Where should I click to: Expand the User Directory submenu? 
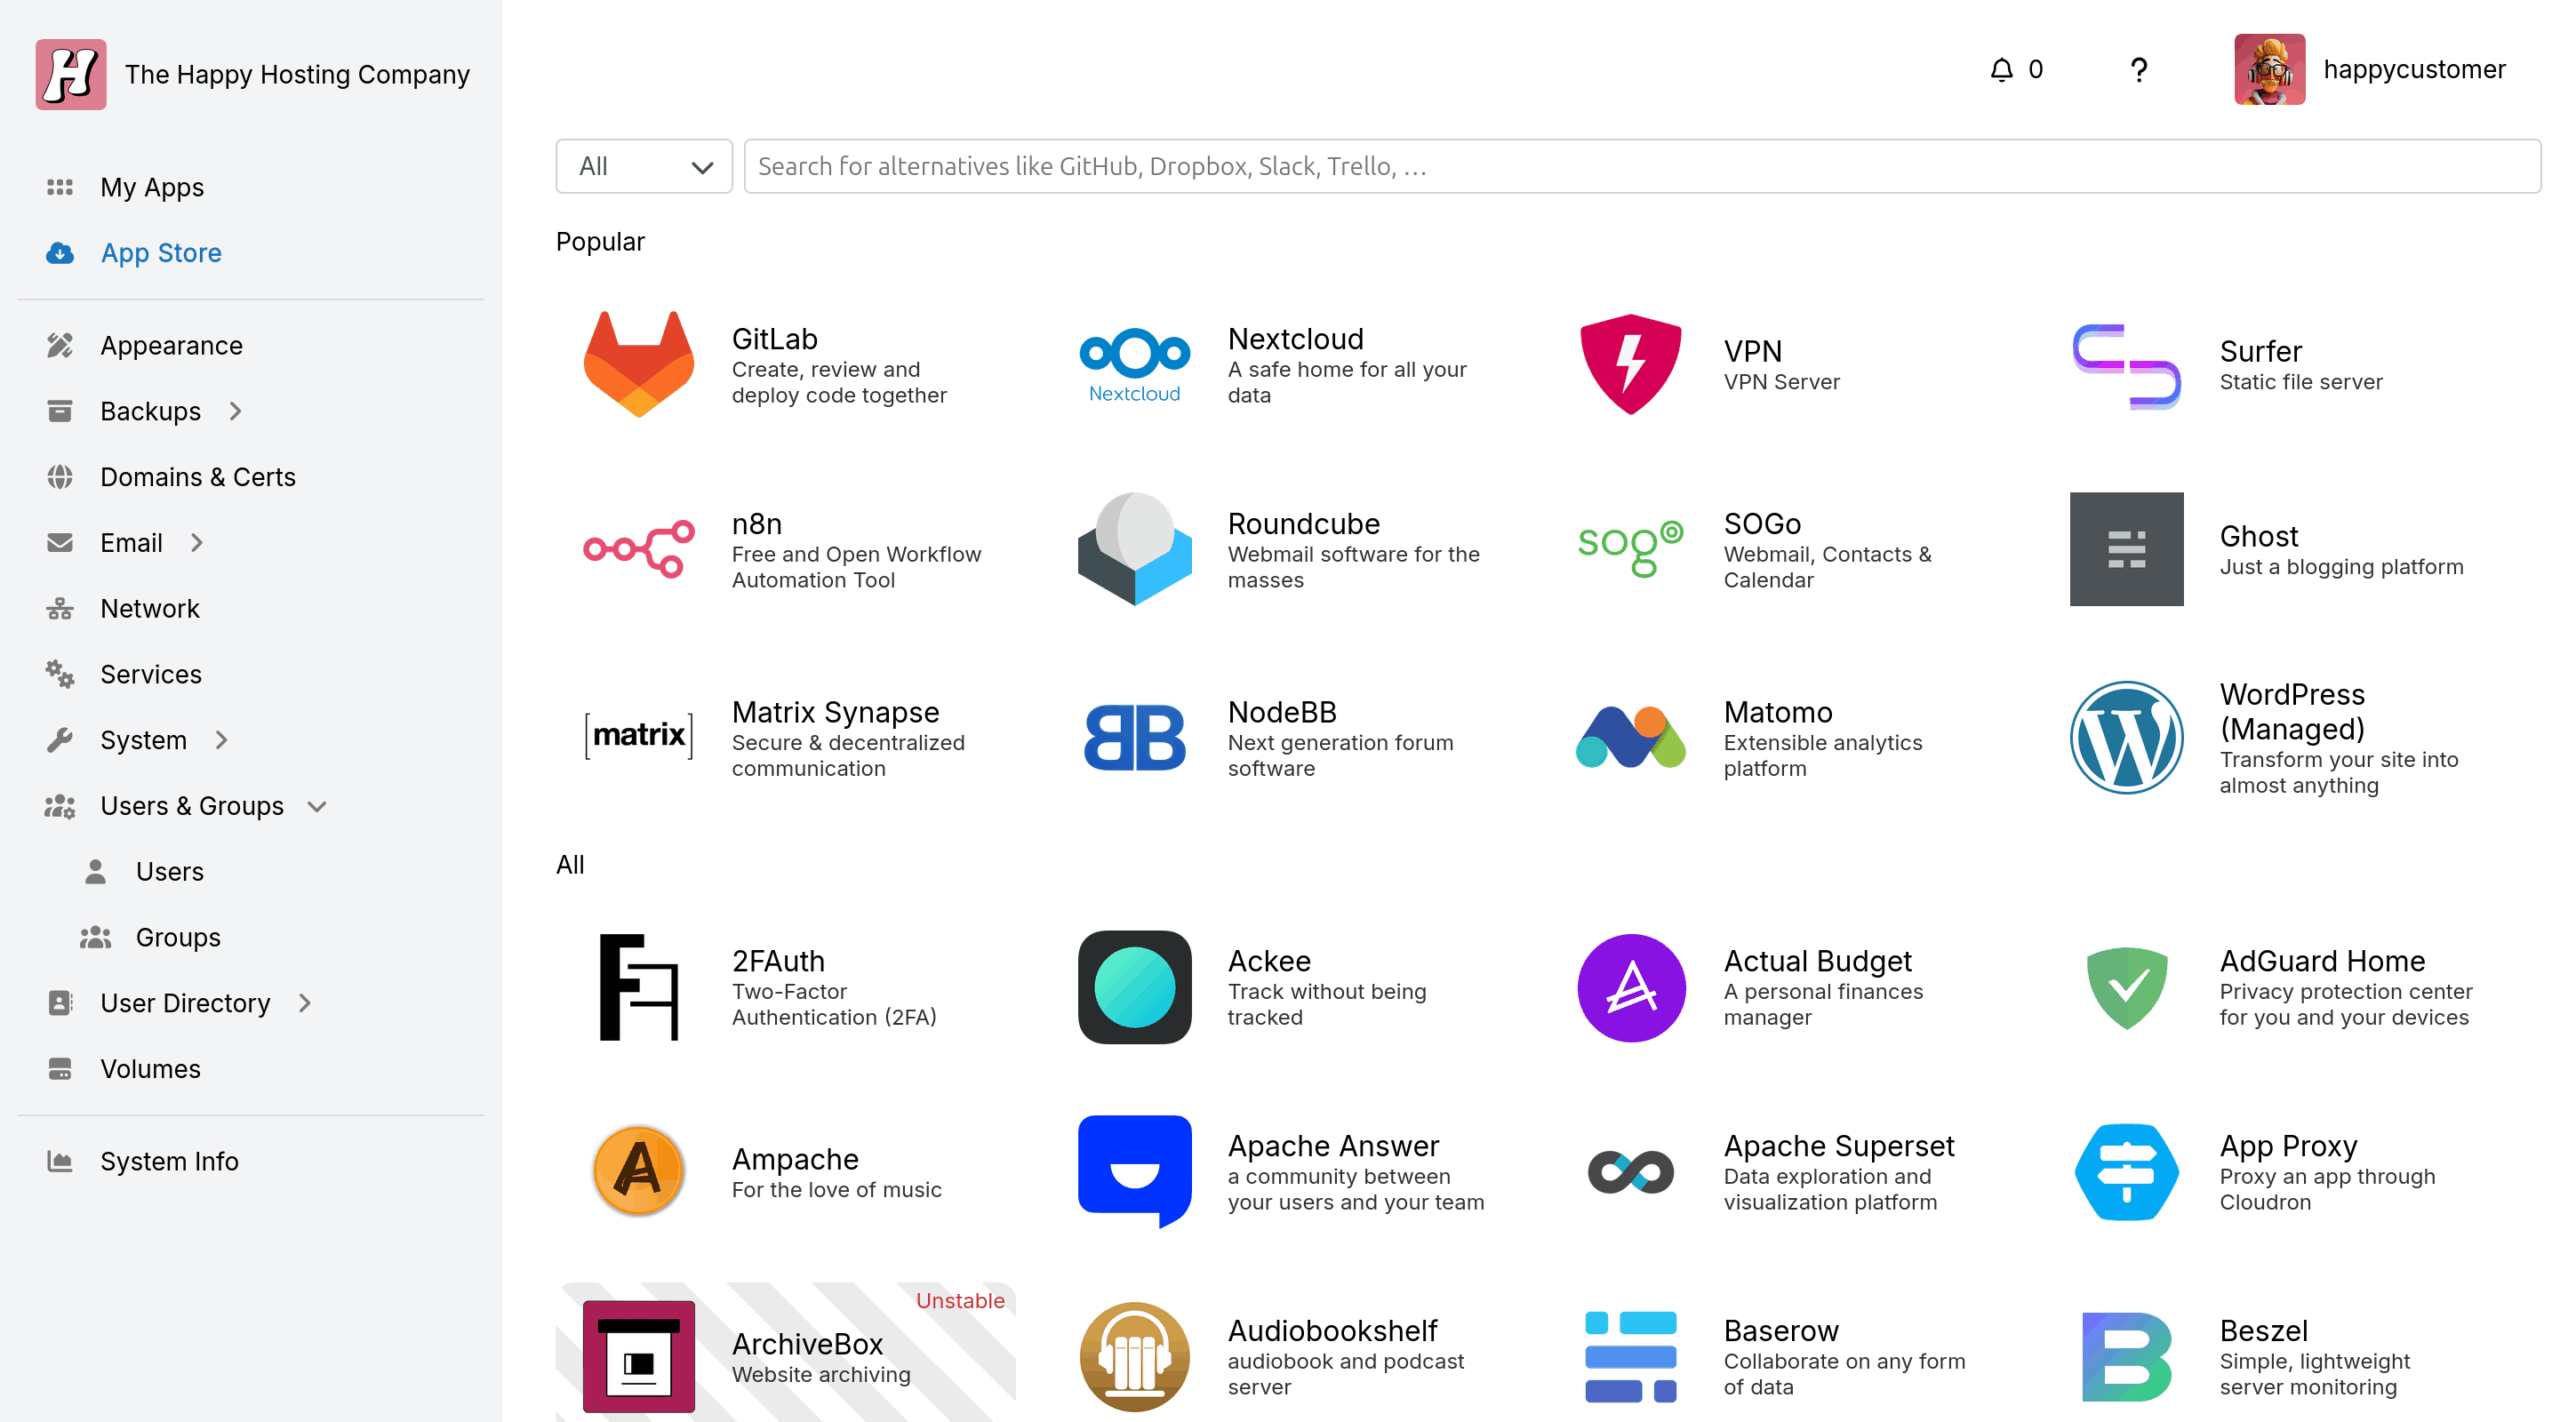tap(305, 1003)
